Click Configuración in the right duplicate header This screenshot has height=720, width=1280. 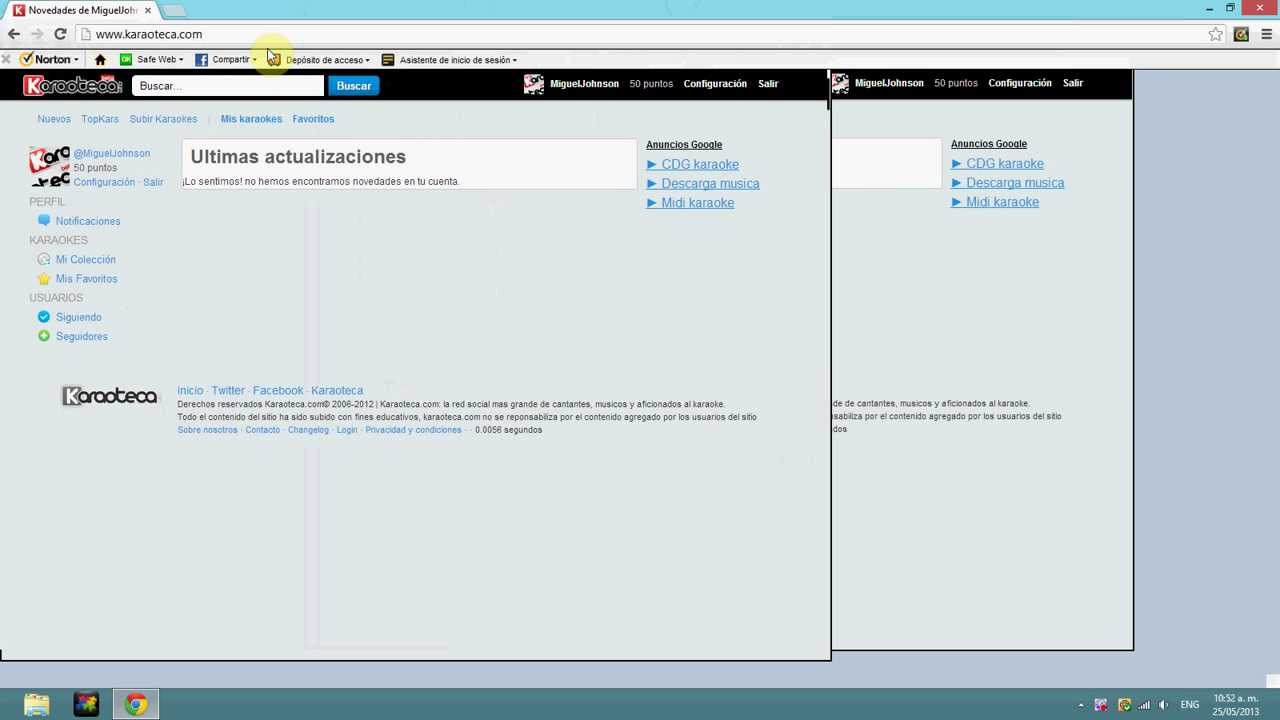(1020, 83)
